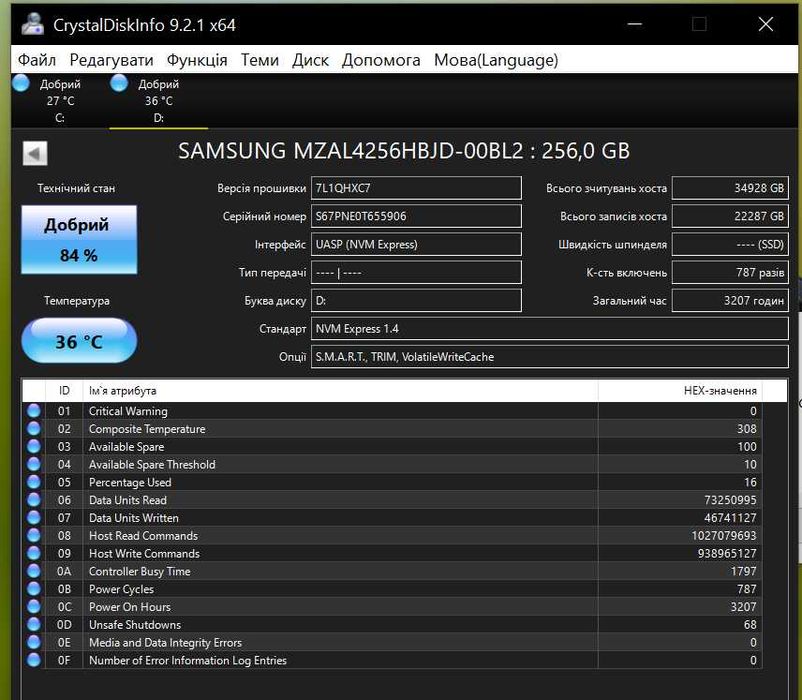802x700 pixels.
Task: Click the serial number field S67PNE0T655906
Action: pyautogui.click(x=416, y=216)
